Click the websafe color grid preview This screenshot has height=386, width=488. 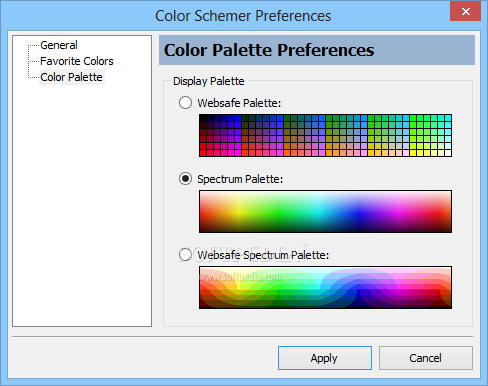[325, 135]
